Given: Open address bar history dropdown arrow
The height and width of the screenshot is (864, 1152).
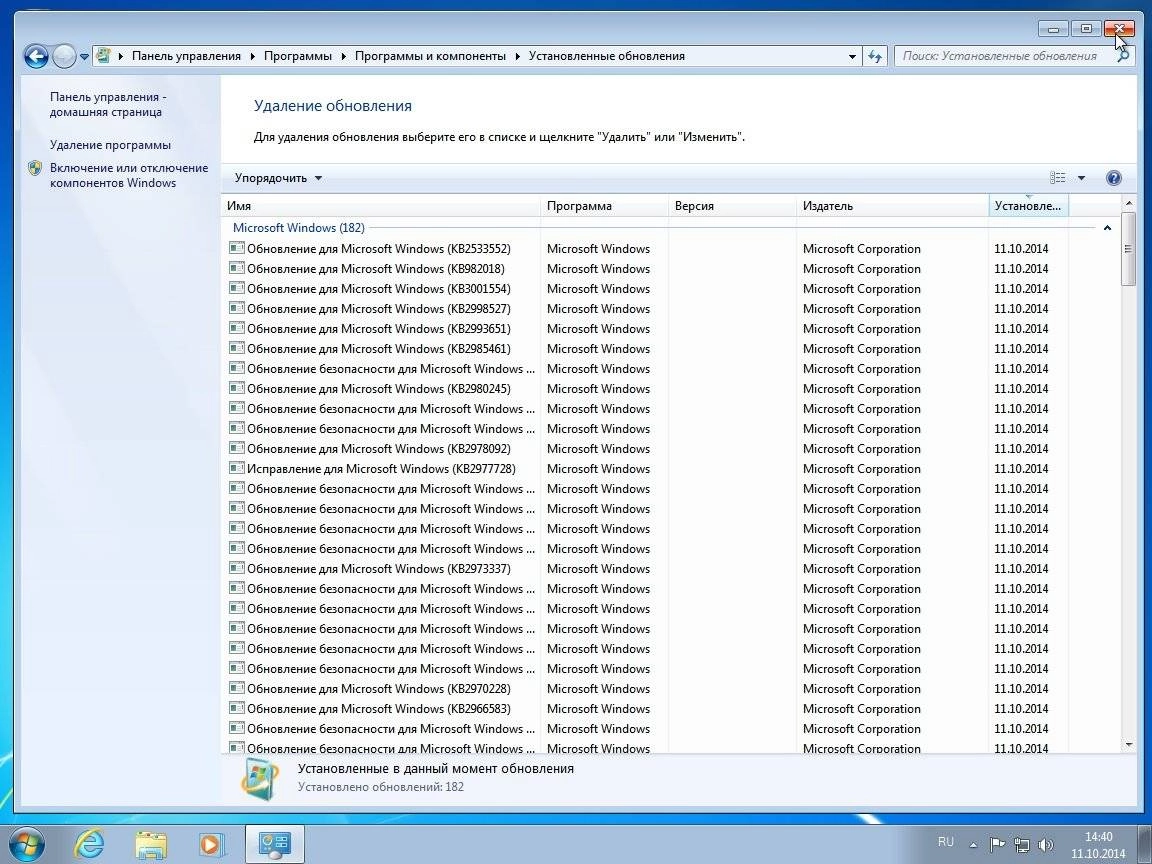Looking at the screenshot, I should [x=852, y=56].
